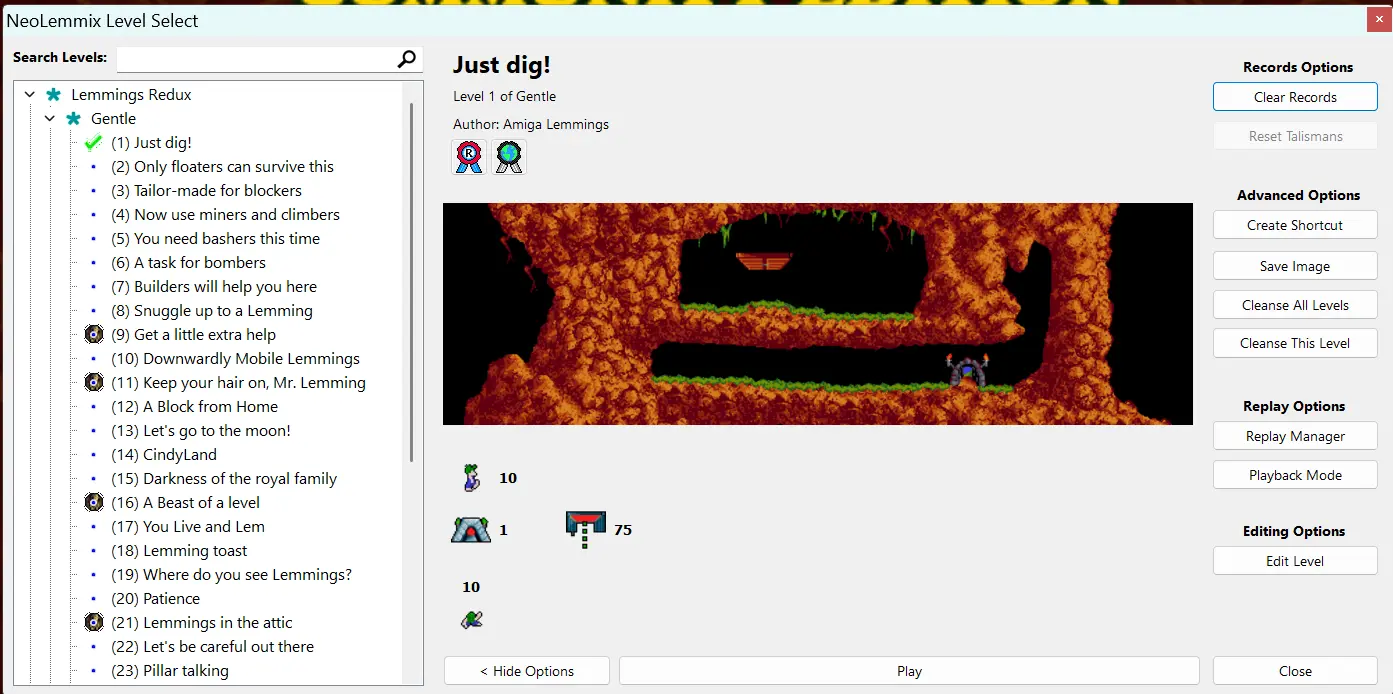Click the globe world-record ribbon badge
1393x694 pixels.
coord(509,156)
